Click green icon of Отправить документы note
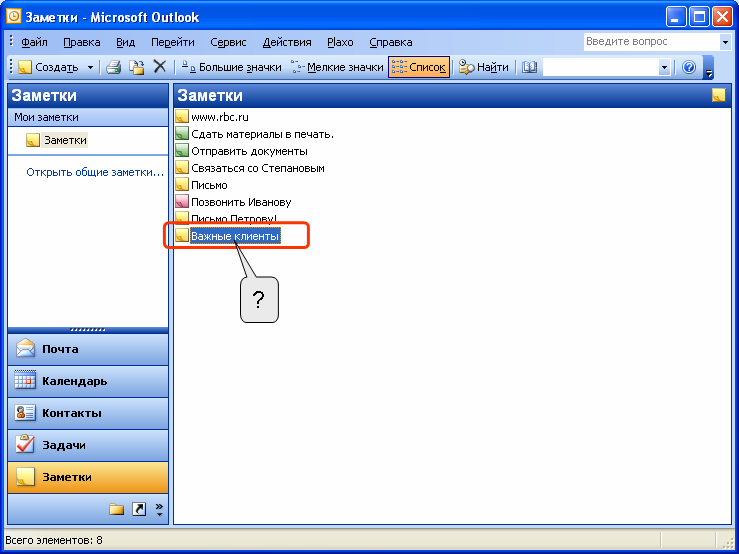 click(x=182, y=151)
